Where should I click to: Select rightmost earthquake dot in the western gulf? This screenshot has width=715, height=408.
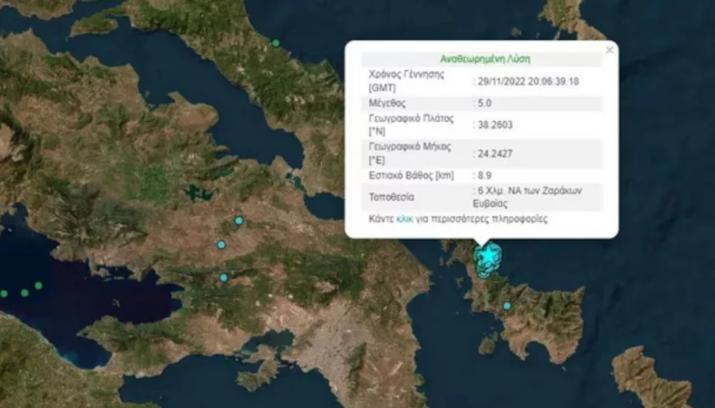(x=39, y=286)
